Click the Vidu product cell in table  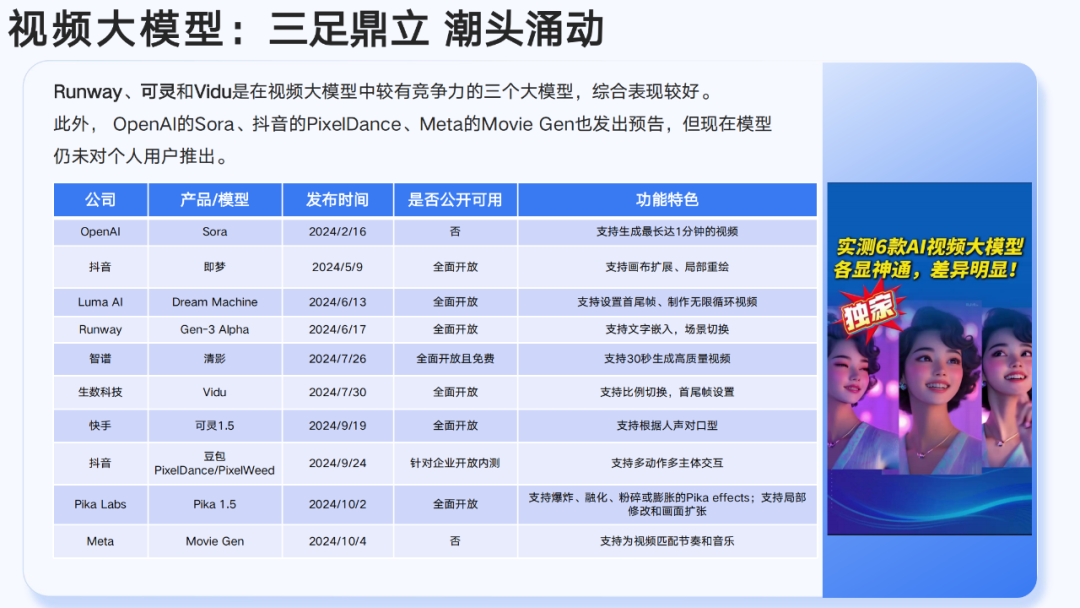(x=215, y=392)
